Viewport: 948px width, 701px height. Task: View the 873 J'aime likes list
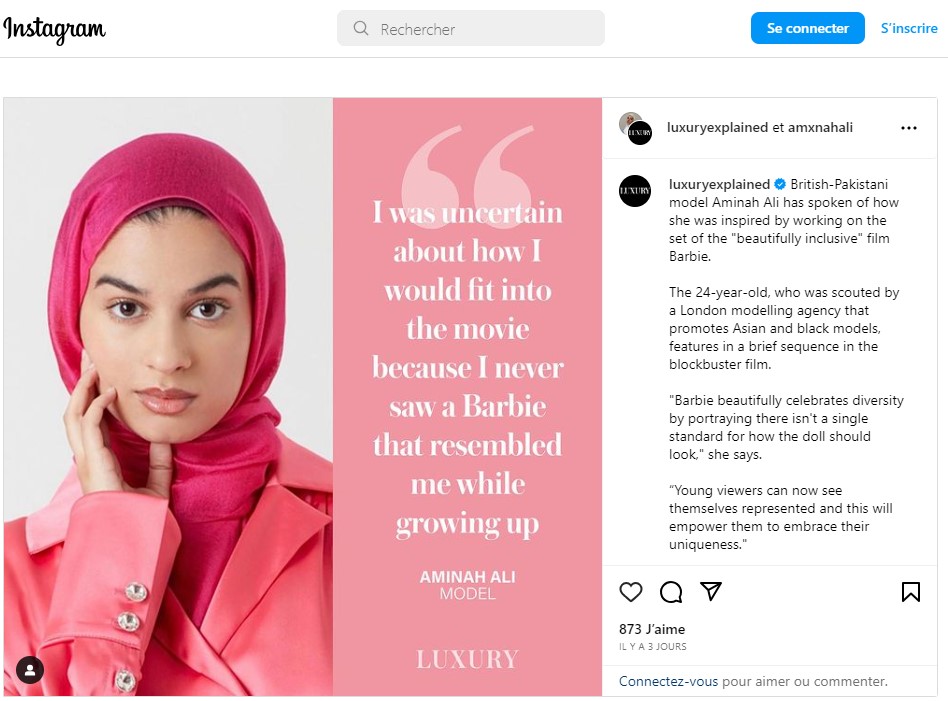pyautogui.click(x=652, y=629)
